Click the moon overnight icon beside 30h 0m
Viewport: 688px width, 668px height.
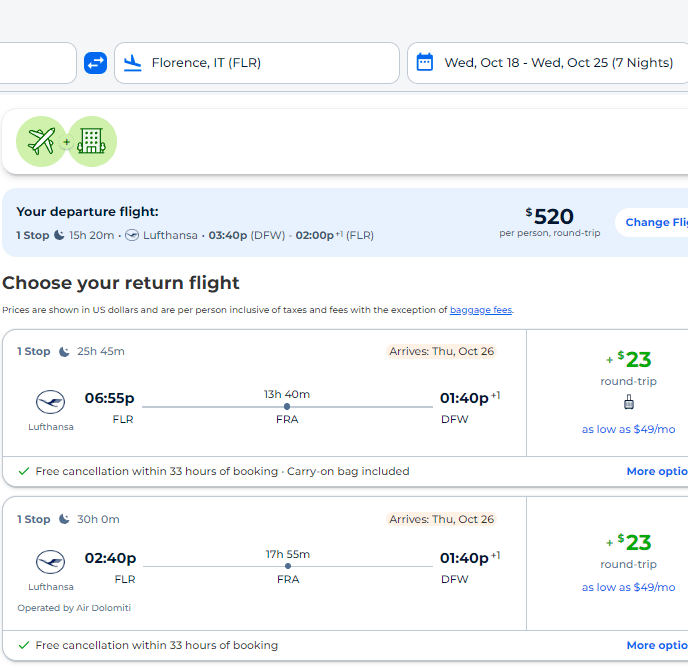coord(64,520)
